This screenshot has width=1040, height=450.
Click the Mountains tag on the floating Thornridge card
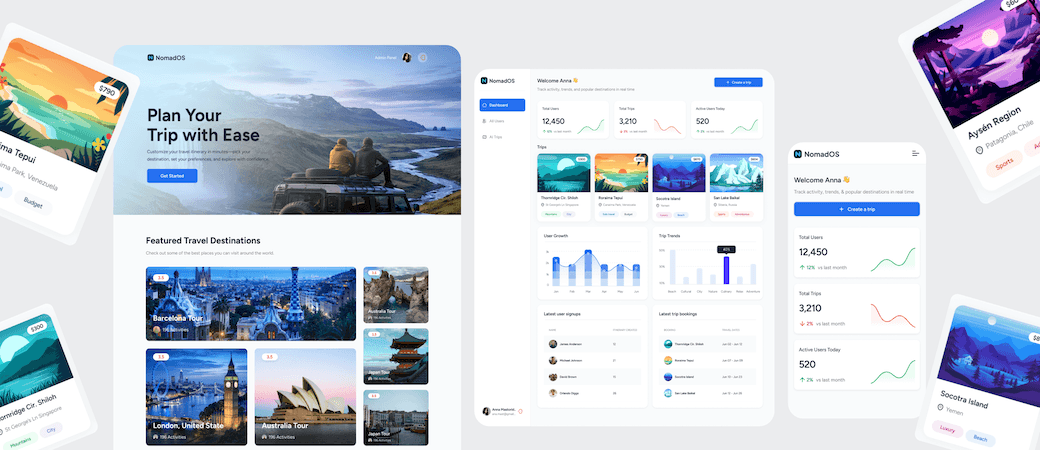point(20,439)
